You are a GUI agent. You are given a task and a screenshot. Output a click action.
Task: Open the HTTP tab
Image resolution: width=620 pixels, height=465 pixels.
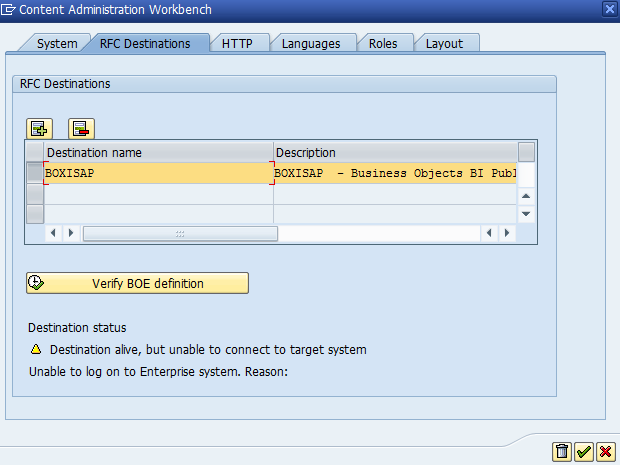(x=237, y=43)
